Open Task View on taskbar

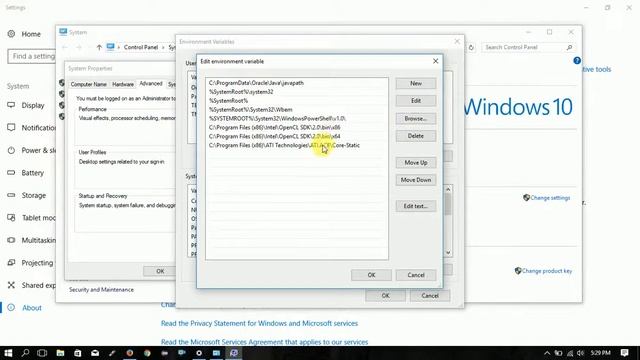42,353
